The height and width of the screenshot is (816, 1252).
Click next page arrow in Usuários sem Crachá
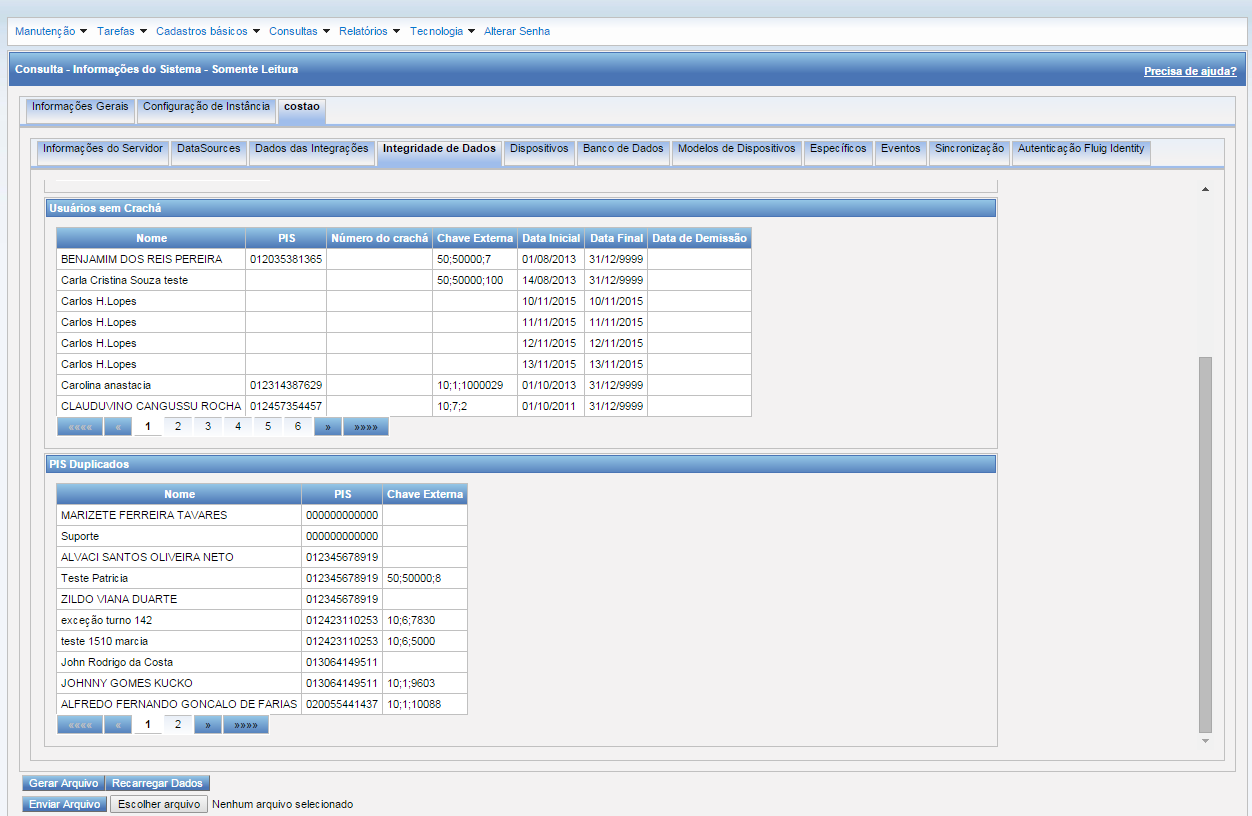tap(327, 426)
